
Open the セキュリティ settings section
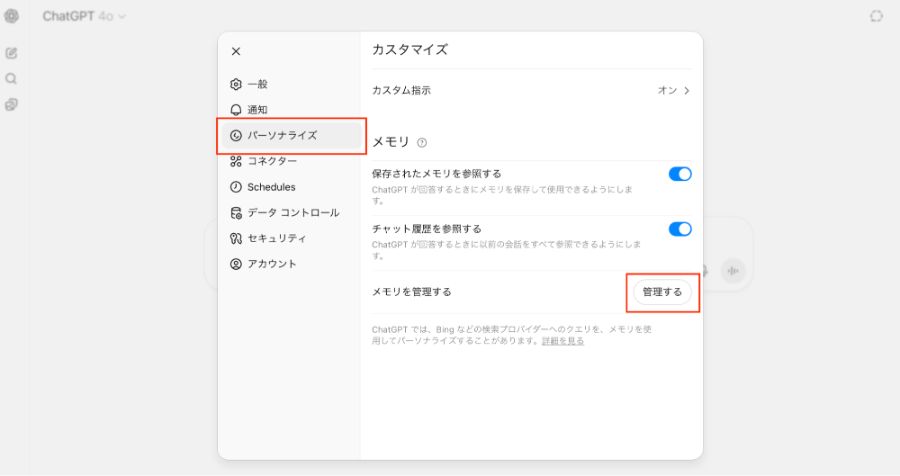point(292,238)
